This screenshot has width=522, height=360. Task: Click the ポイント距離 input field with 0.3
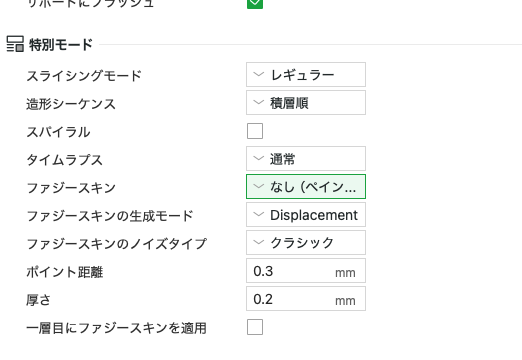306,270
